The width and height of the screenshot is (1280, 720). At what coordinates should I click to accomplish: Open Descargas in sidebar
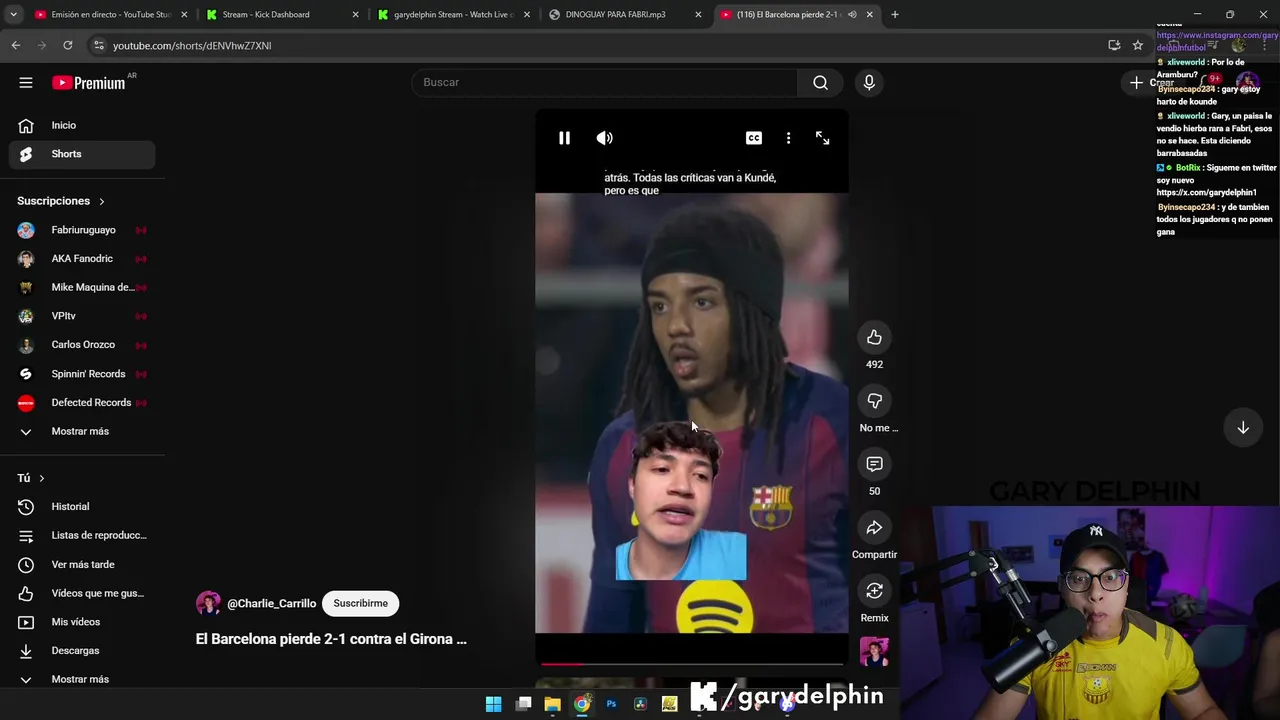click(x=83, y=651)
